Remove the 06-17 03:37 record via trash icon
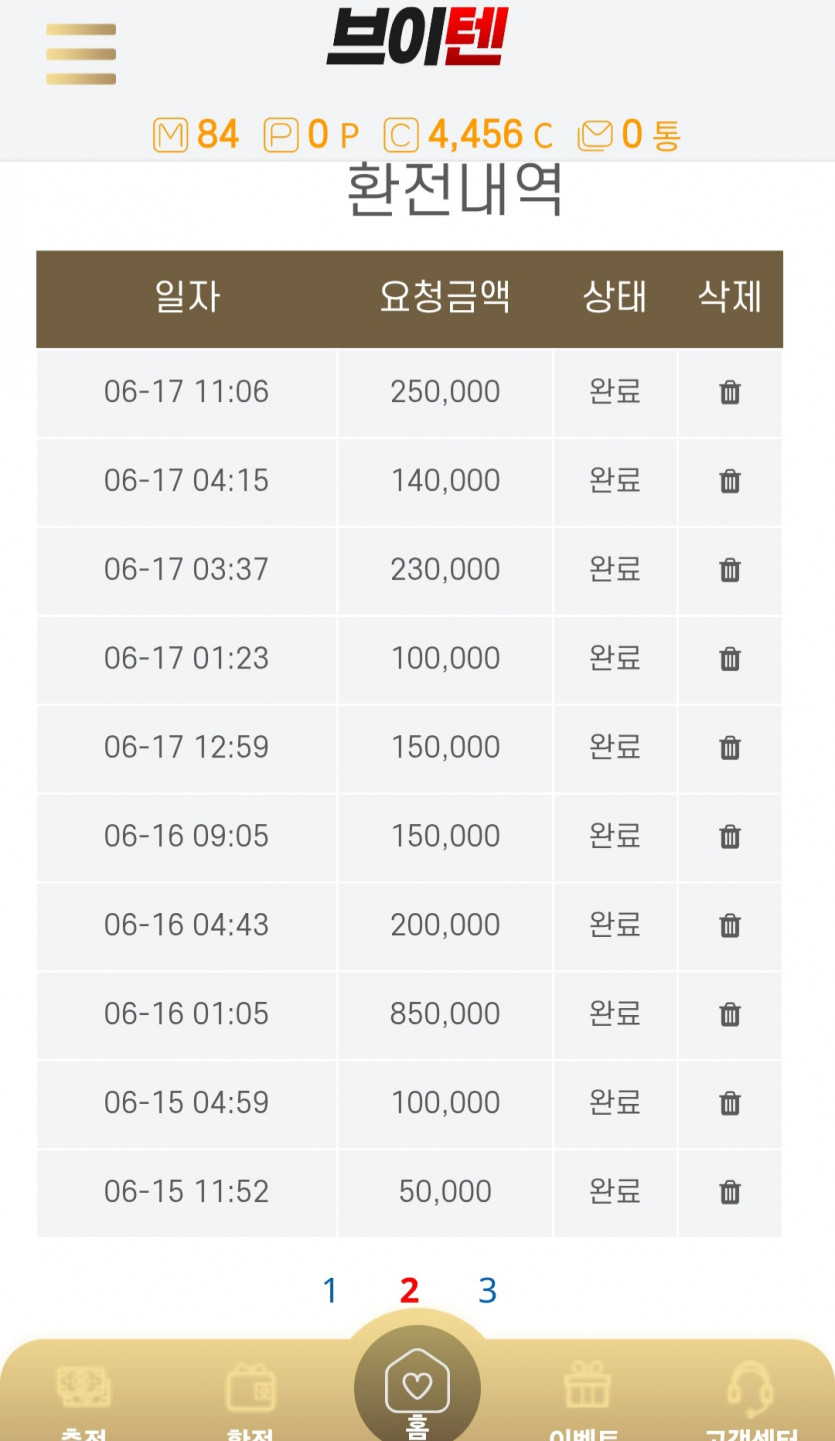Viewport: 835px width, 1441px height. 730,570
